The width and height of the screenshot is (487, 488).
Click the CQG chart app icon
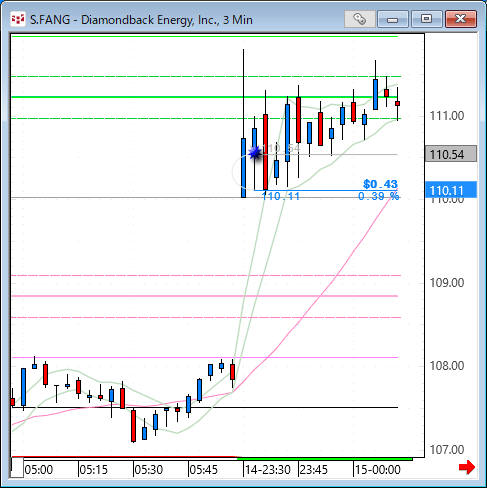(18, 19)
